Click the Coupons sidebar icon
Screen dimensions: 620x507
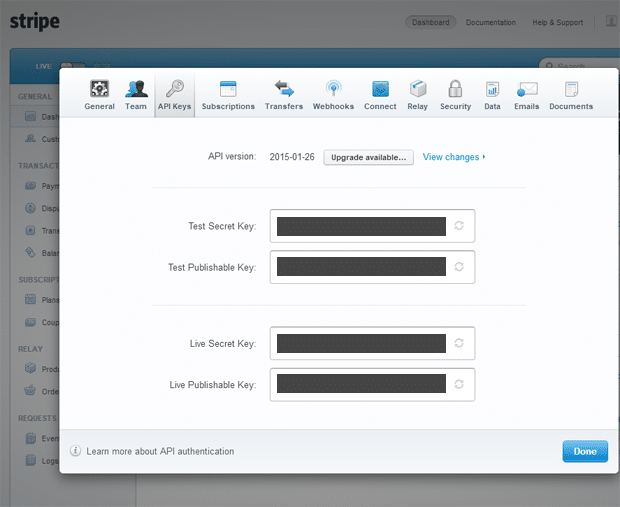(30, 322)
